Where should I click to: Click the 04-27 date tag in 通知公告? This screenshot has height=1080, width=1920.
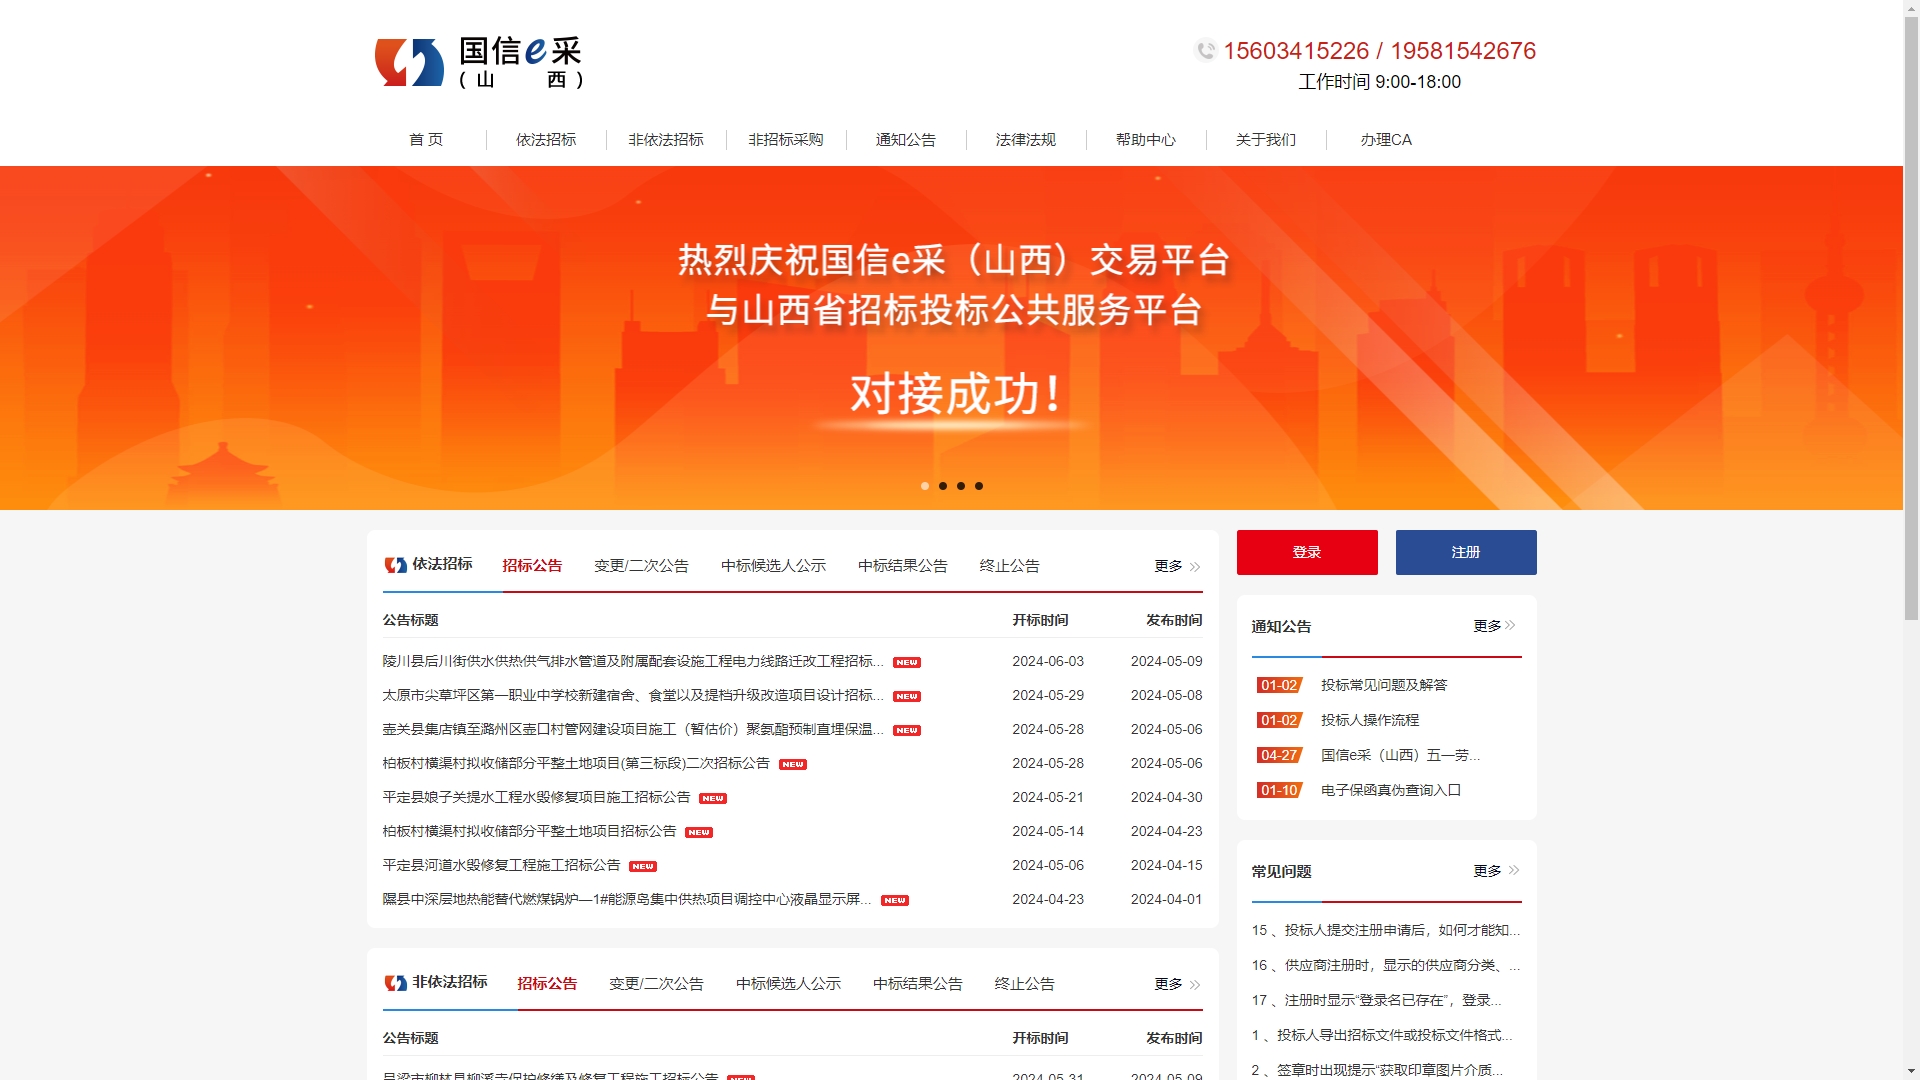[x=1279, y=755]
